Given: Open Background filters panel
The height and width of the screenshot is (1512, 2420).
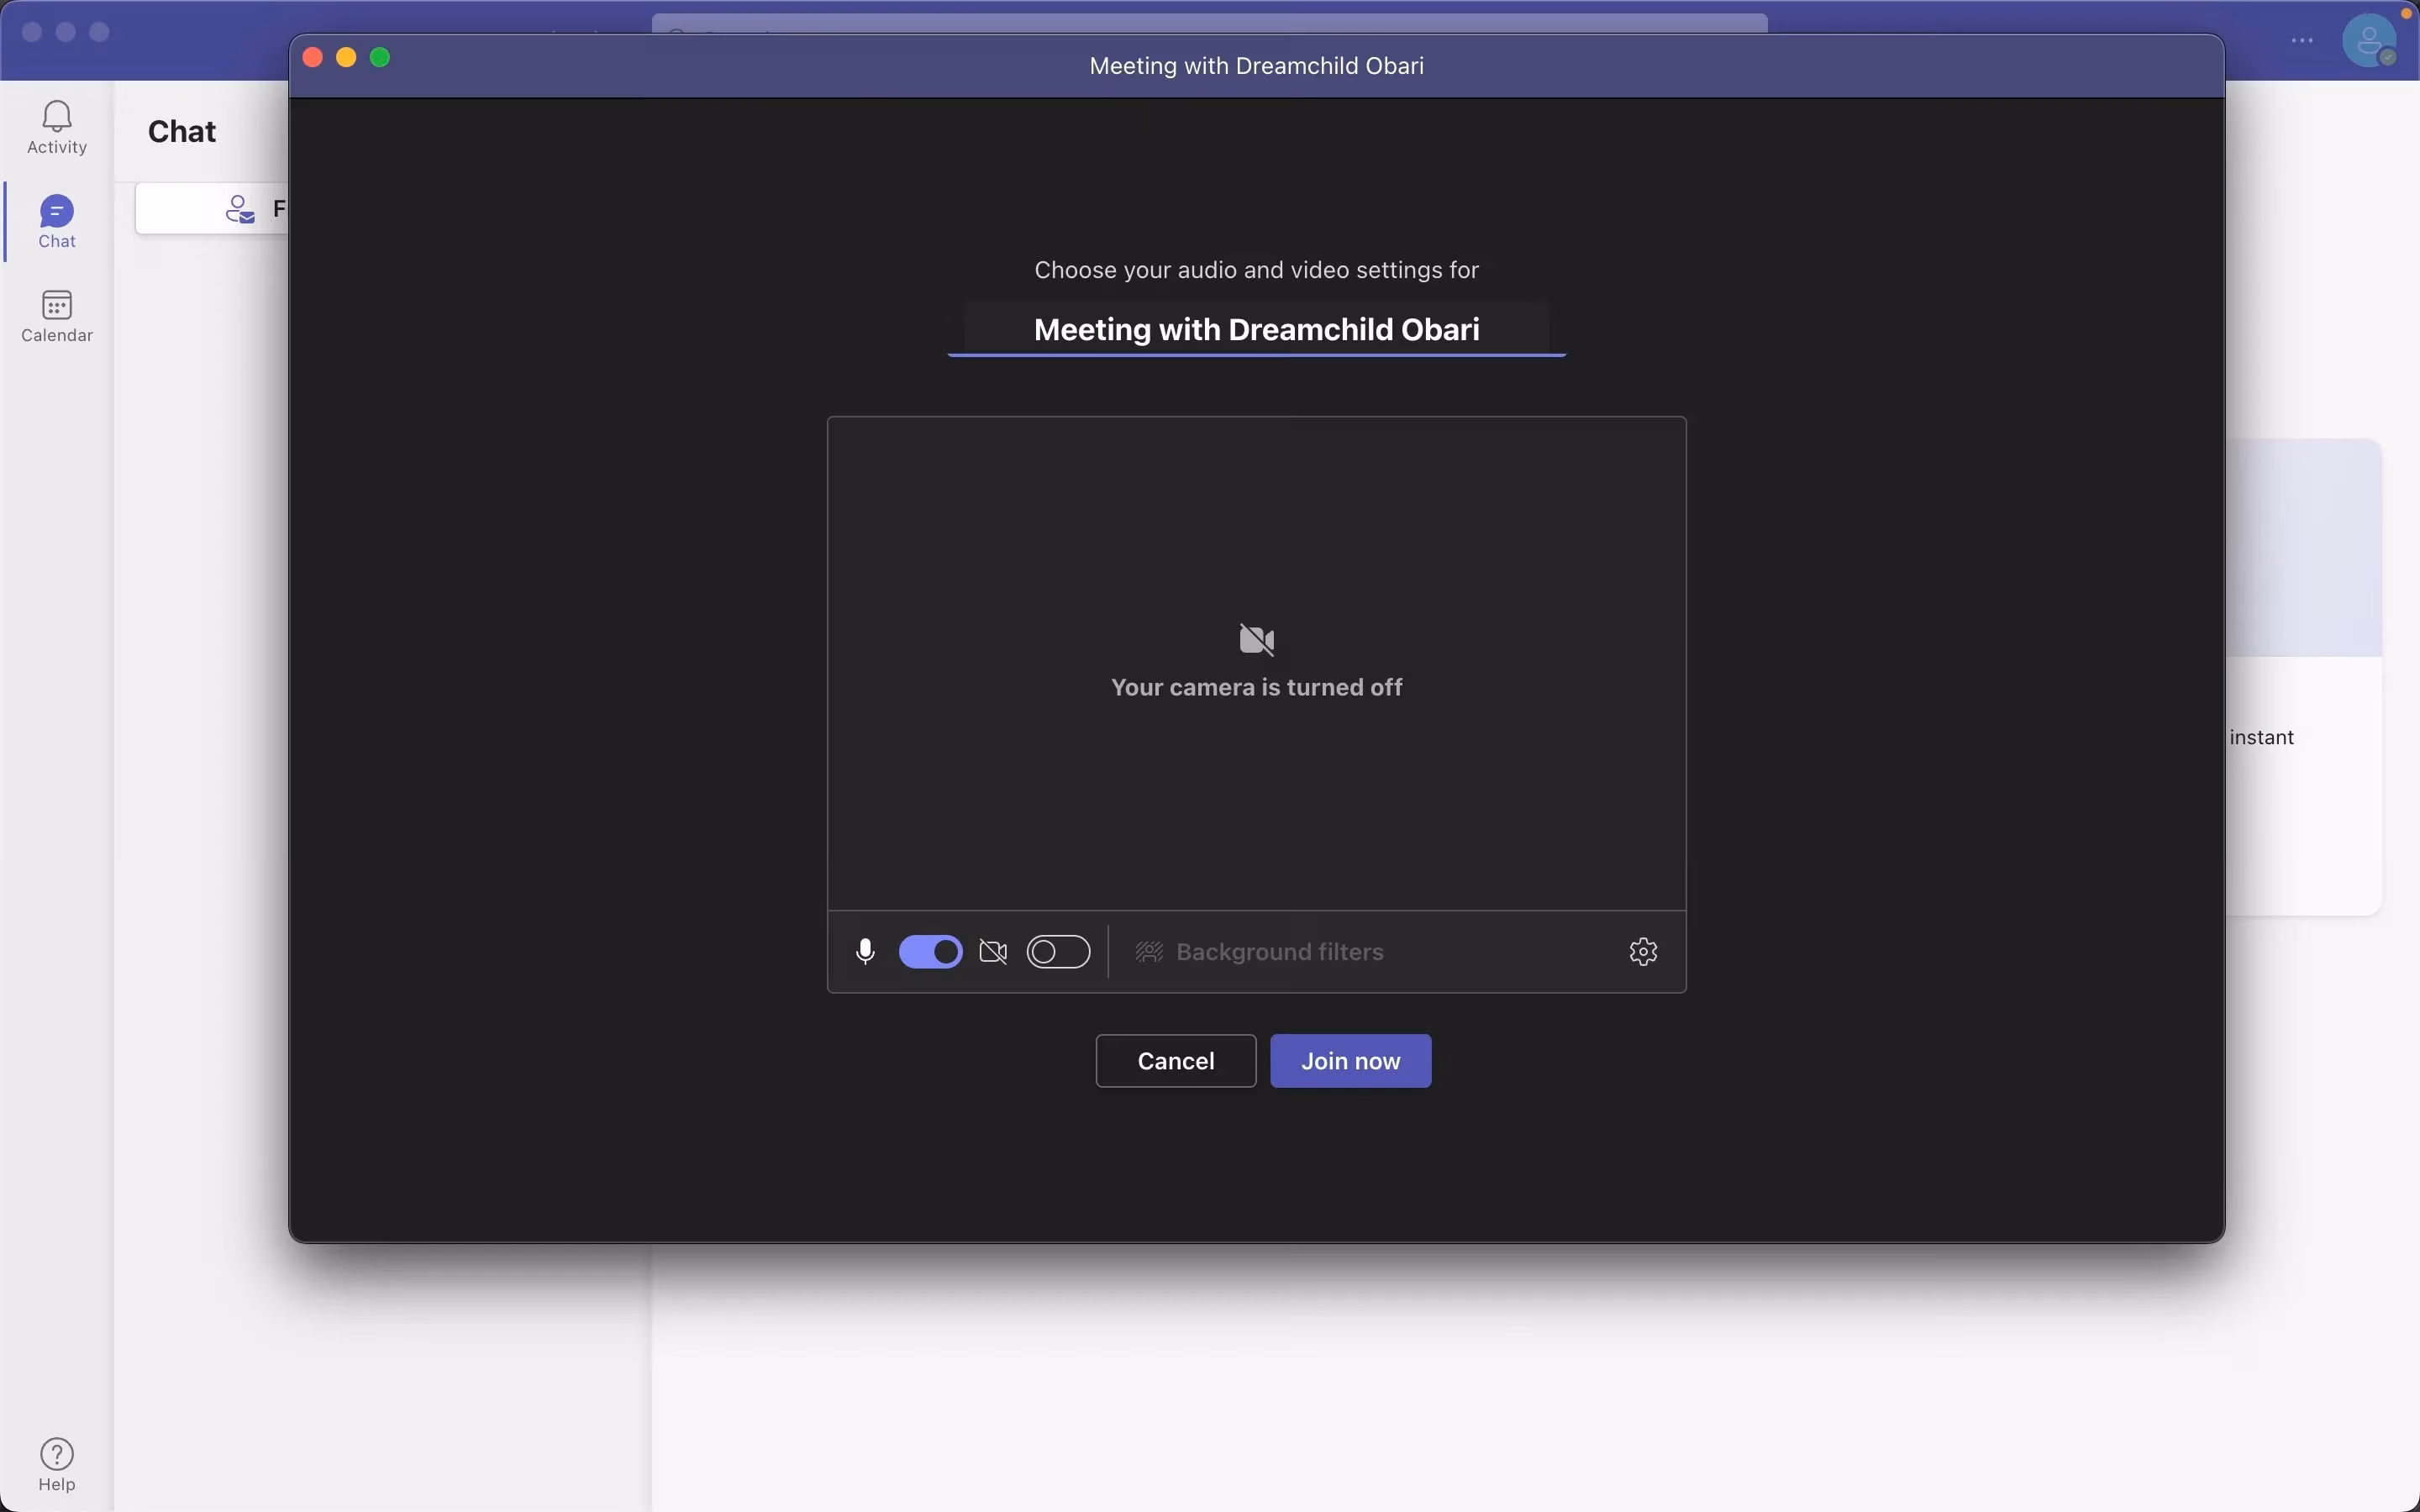Looking at the screenshot, I should [1280, 951].
